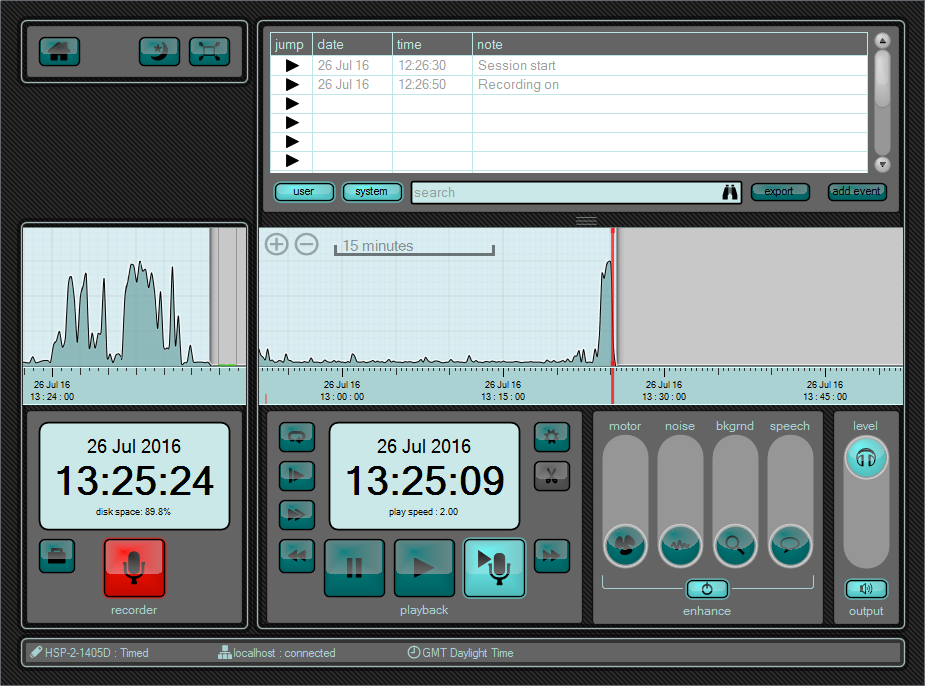This screenshot has width=925, height=686.
Task: Select the user events filter
Action: (304, 192)
